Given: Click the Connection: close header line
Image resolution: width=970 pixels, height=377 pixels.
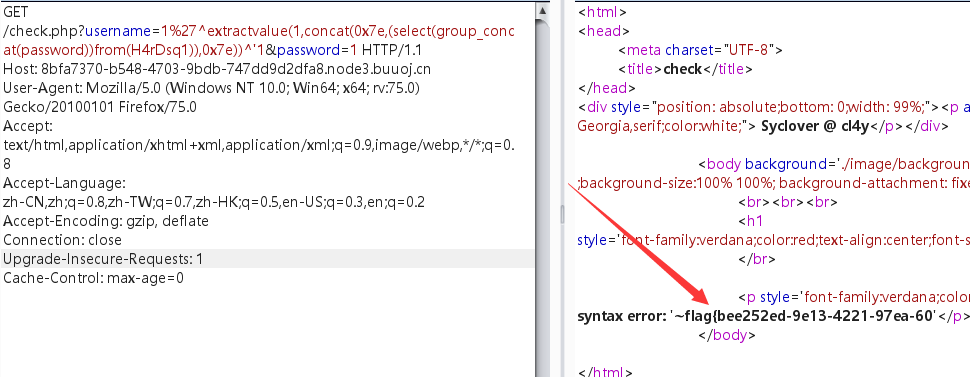Looking at the screenshot, I should [62, 240].
